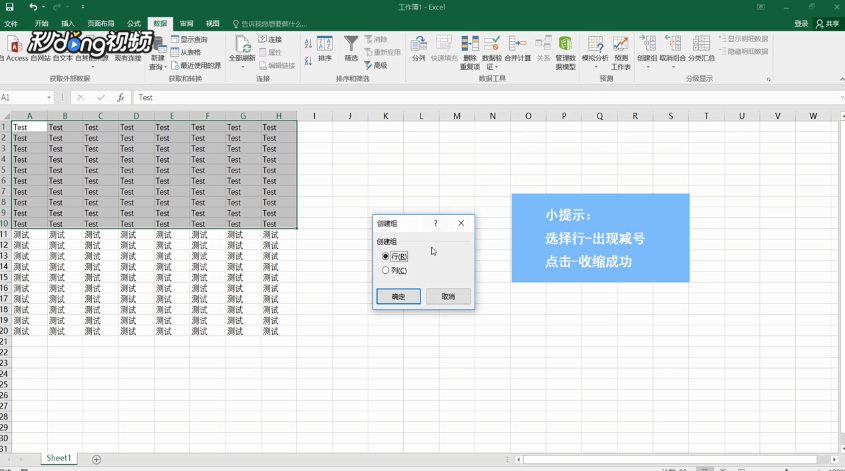Click From Table (从表格)

tap(186, 52)
